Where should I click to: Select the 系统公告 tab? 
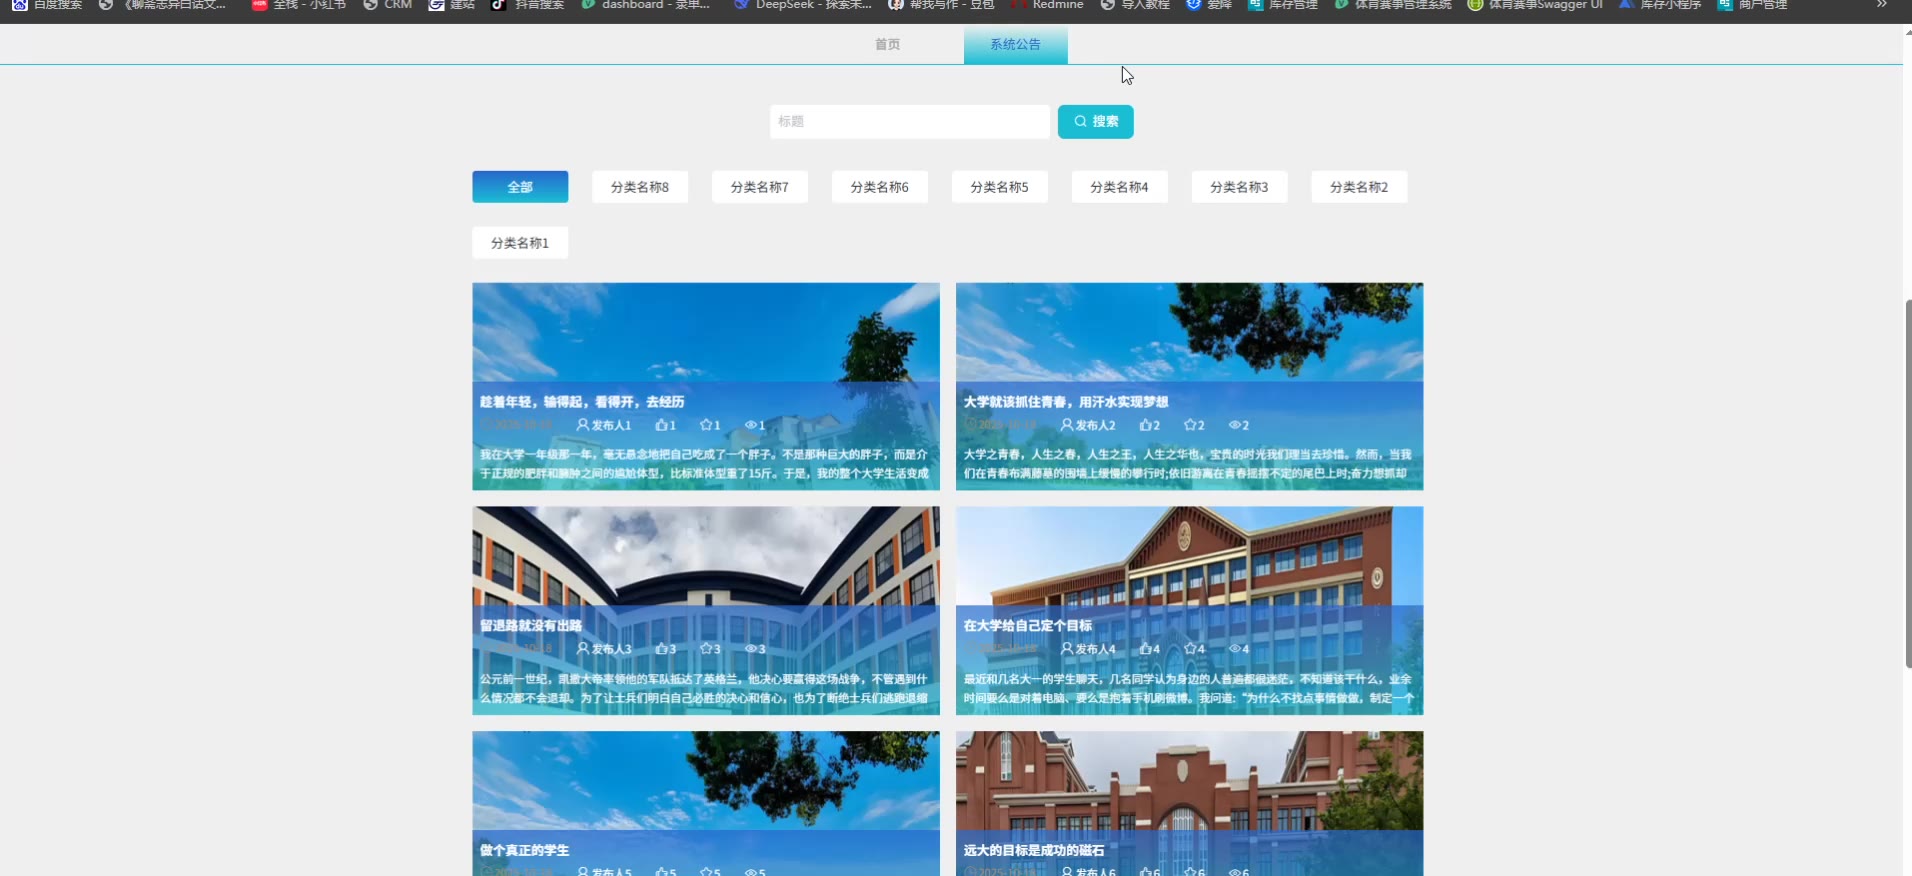coord(1015,44)
